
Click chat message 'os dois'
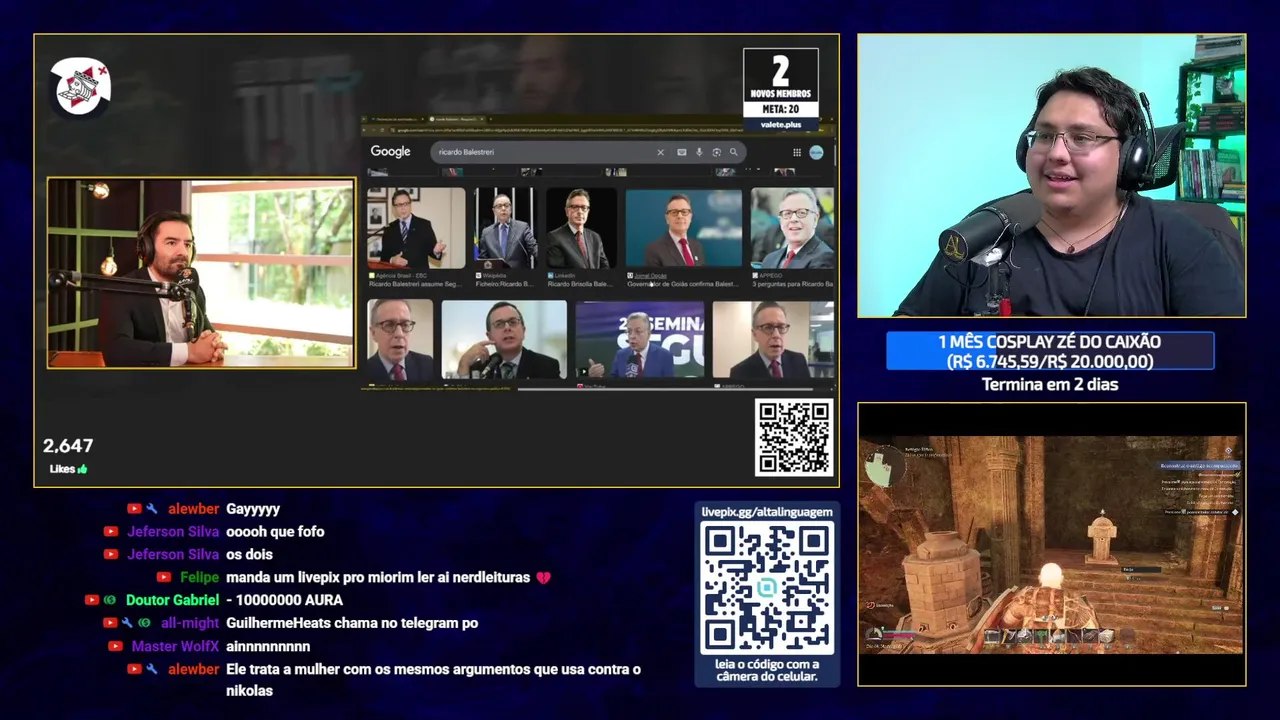[x=249, y=554]
